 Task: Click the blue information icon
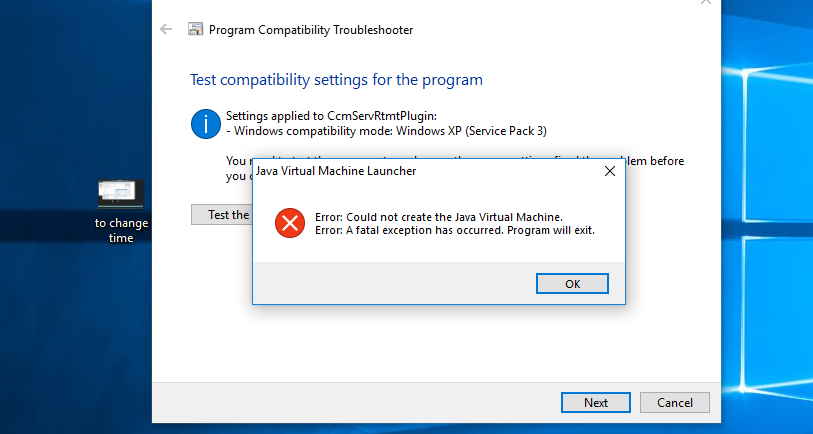coord(206,124)
